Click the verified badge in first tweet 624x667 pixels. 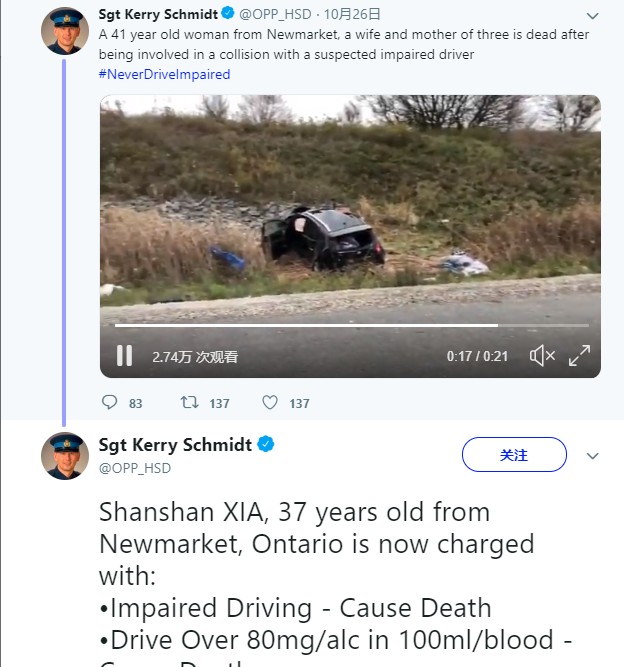[x=227, y=15]
